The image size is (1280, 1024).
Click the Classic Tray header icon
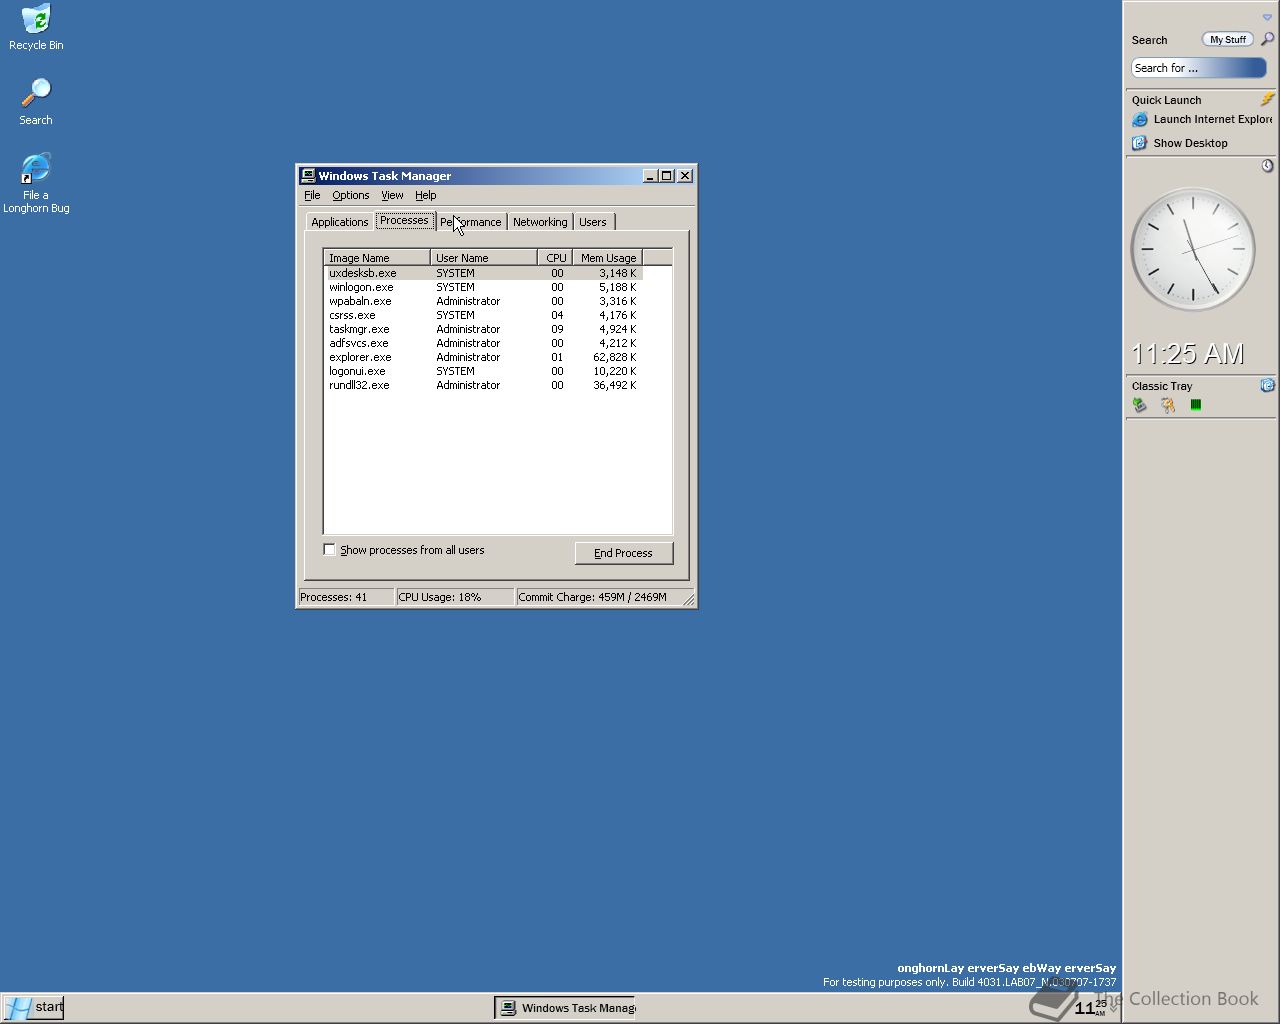[1267, 385]
